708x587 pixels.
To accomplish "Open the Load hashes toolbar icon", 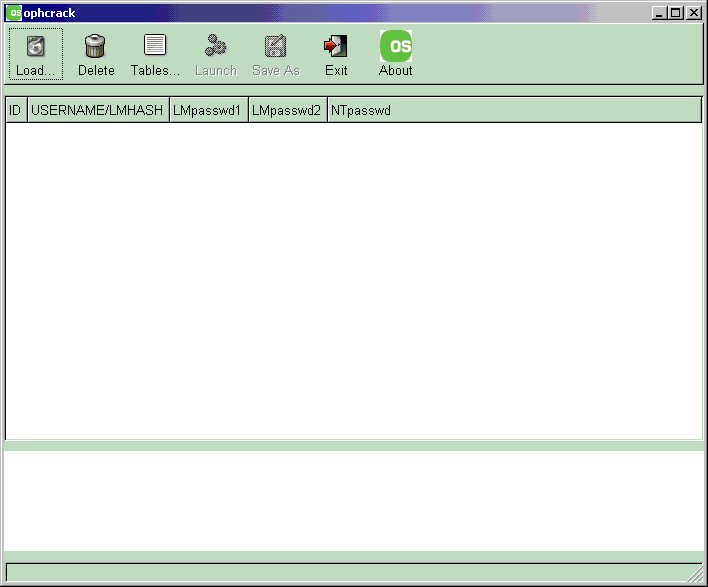I will 36,47.
